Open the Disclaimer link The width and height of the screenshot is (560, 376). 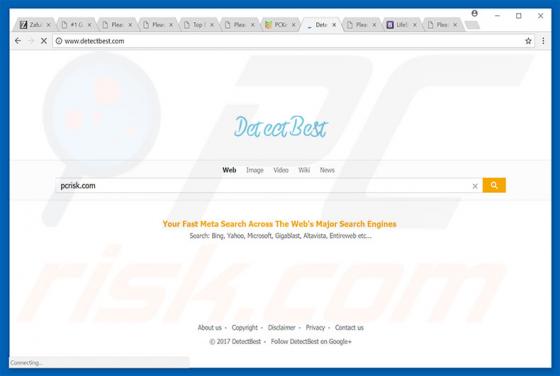[x=282, y=327]
